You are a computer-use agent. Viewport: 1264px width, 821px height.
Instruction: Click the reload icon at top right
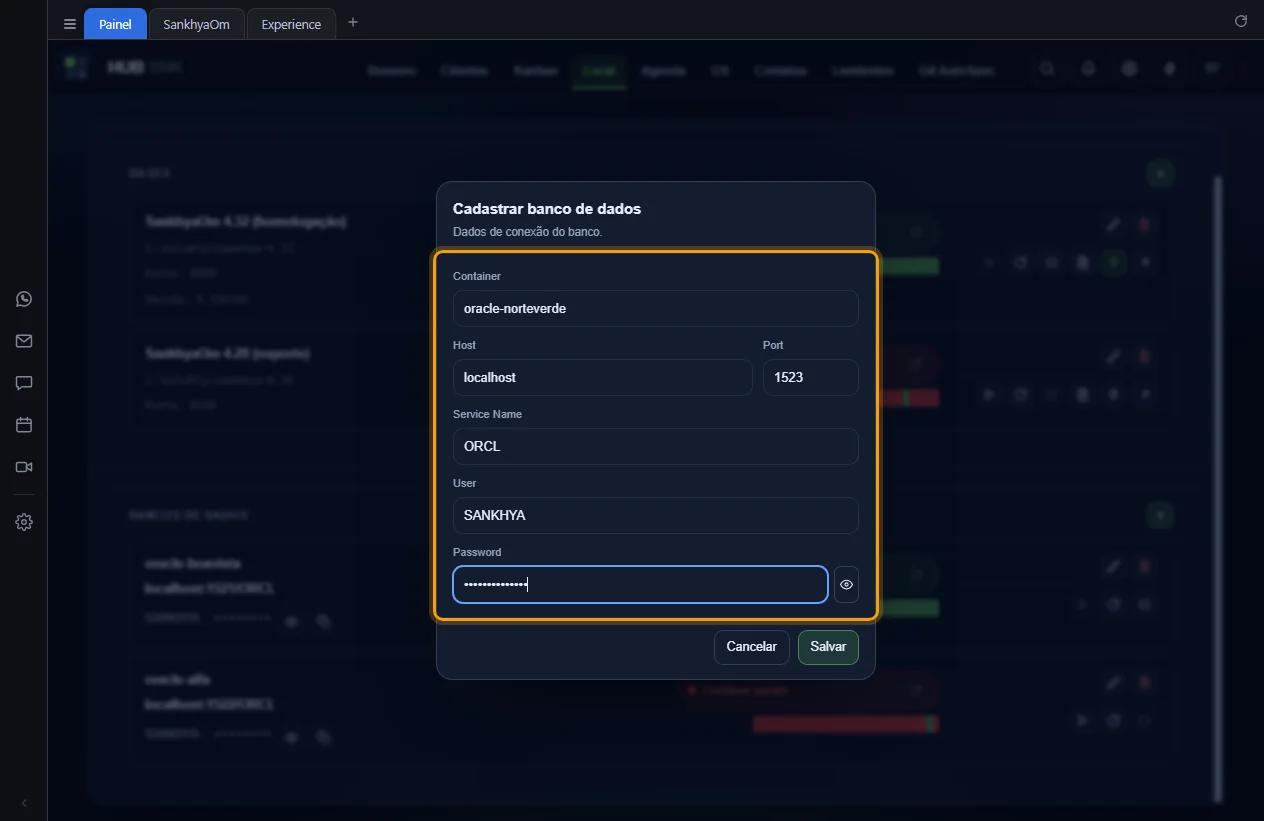click(x=1241, y=21)
